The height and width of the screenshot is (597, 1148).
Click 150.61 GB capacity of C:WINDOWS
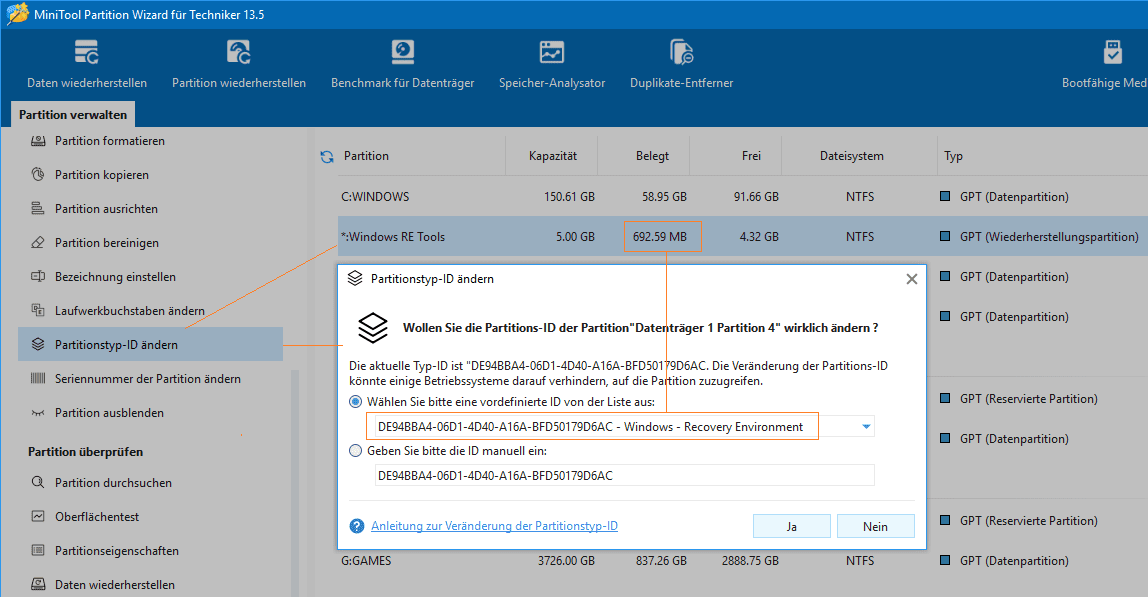pos(569,196)
